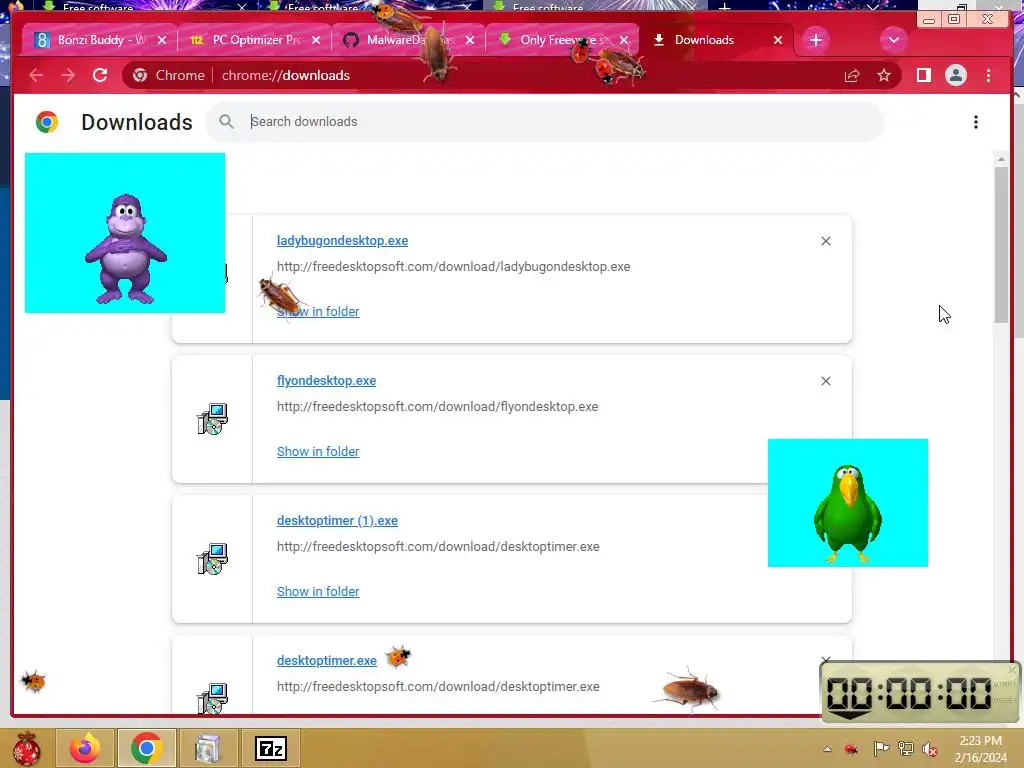Open the file library taskbar icon
This screenshot has height=768, width=1024.
[208, 748]
